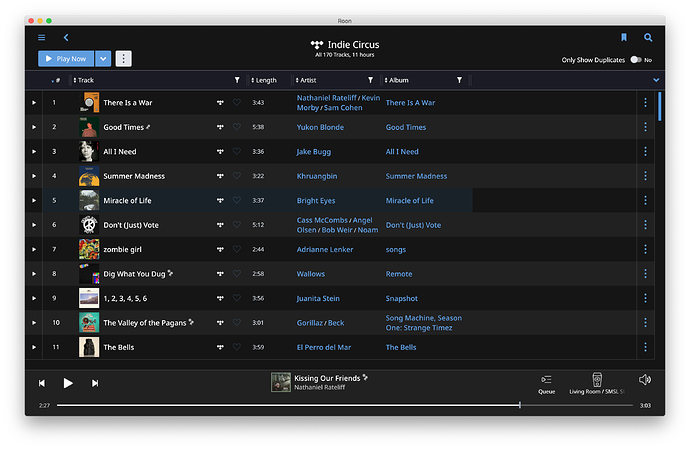Click TIDAL icon on Don't (Just) Vote row
Viewport: 690px width, 449px height.
tap(220, 225)
